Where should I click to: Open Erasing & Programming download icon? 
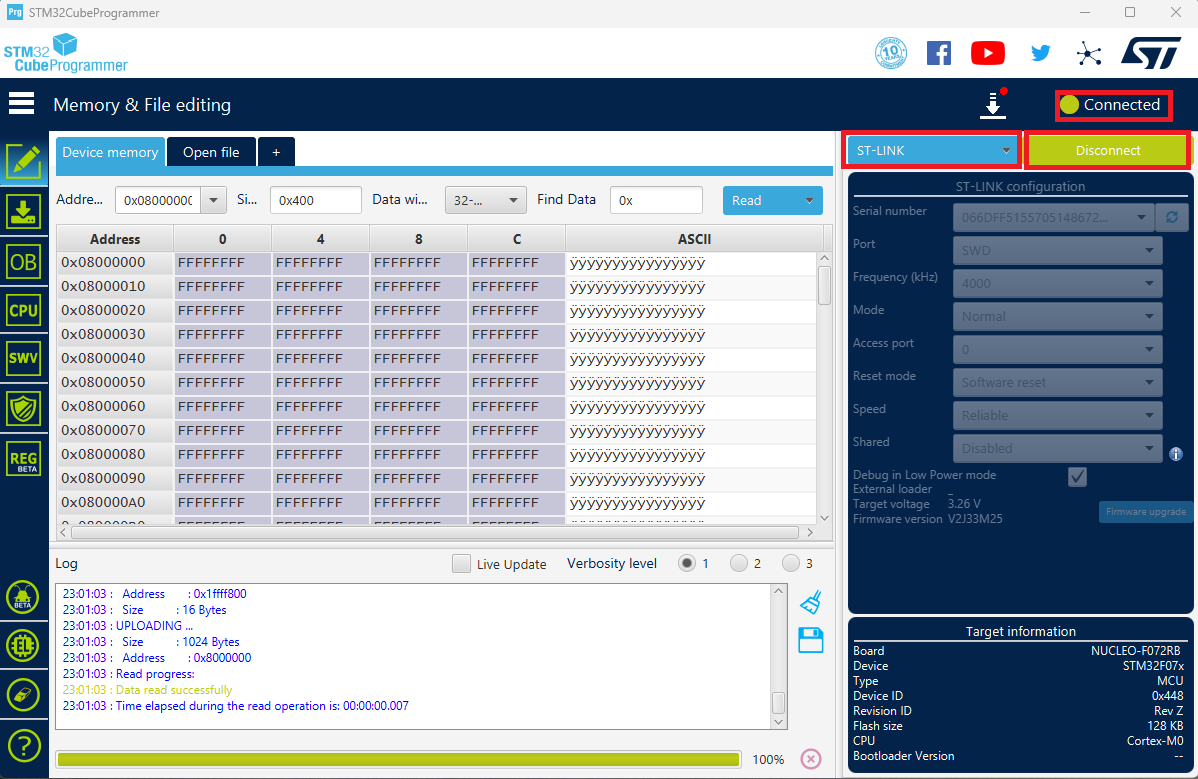click(x=24, y=212)
